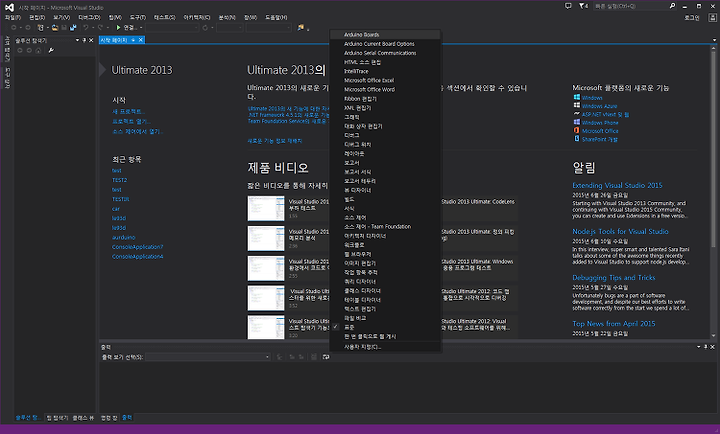Open the start button dropdown arrow
Image resolution: width=720 pixels, height=434 pixels.
pyautogui.click(x=141, y=28)
